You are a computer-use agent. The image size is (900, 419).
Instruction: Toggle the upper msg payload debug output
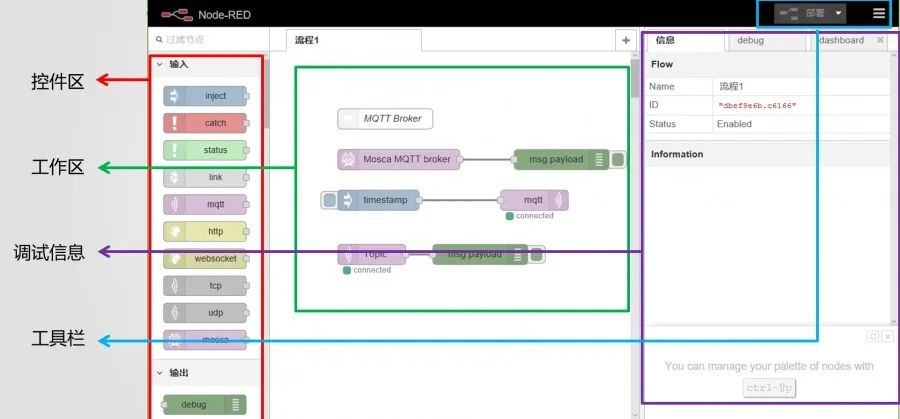(618, 160)
